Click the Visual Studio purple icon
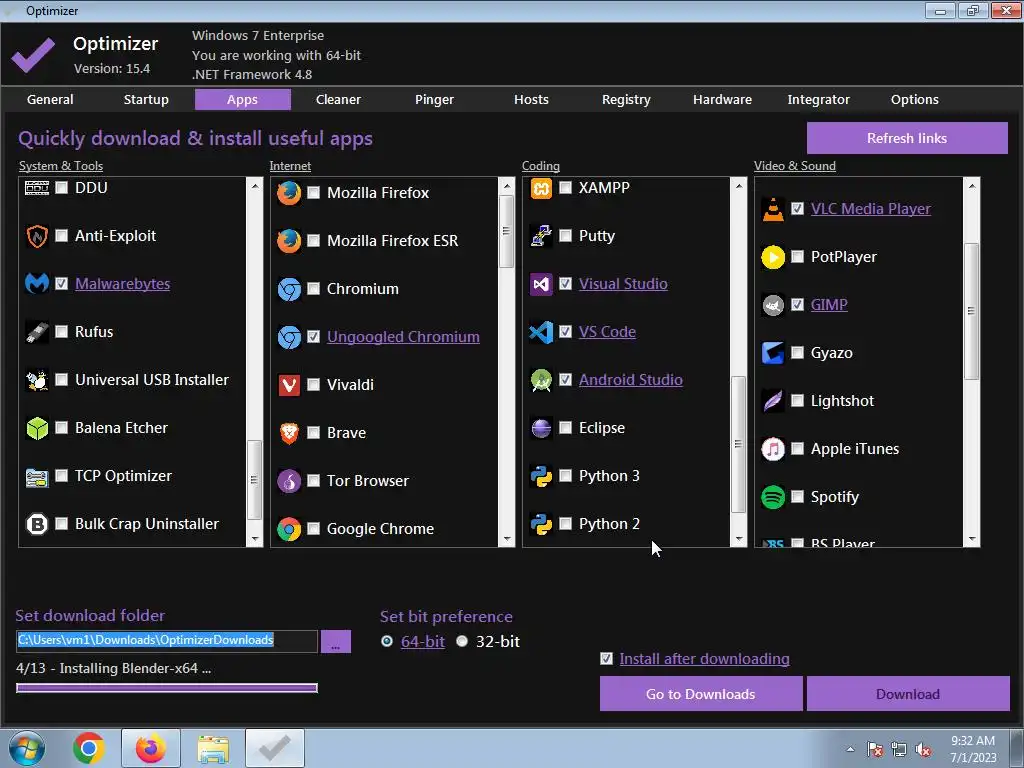This screenshot has height=768, width=1024. point(541,284)
